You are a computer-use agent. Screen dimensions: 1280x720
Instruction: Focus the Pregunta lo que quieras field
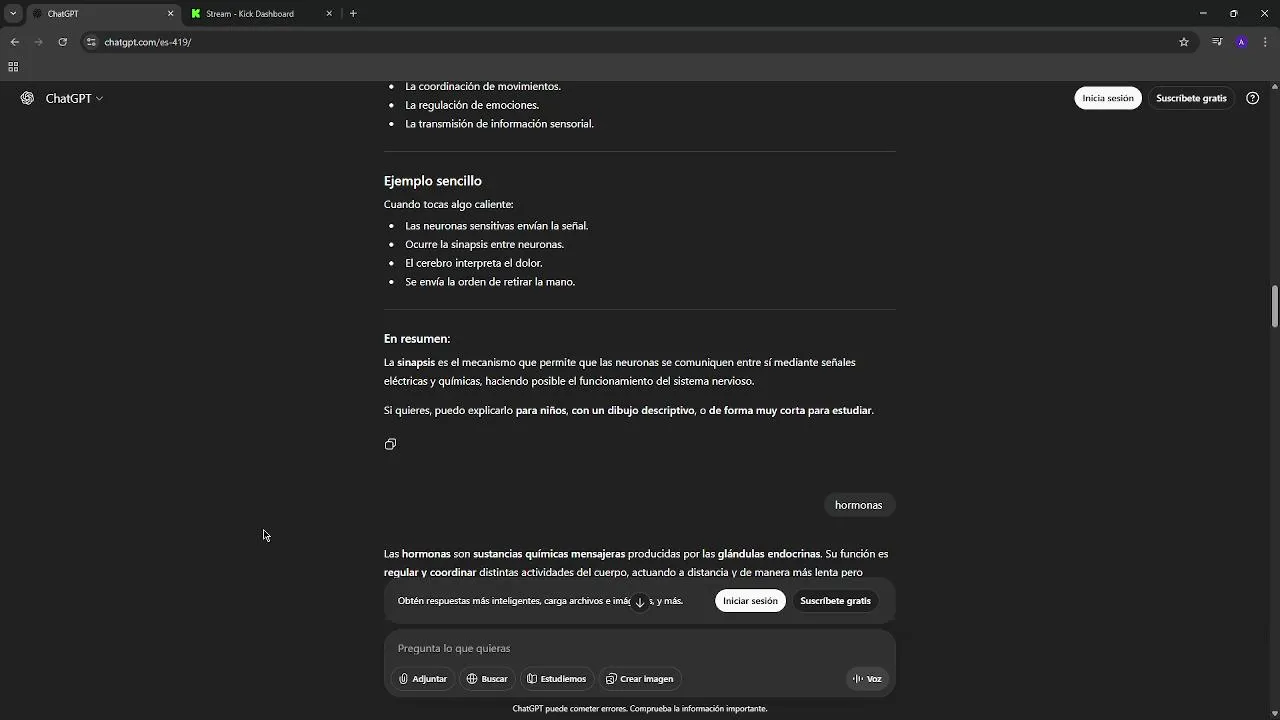(640, 648)
